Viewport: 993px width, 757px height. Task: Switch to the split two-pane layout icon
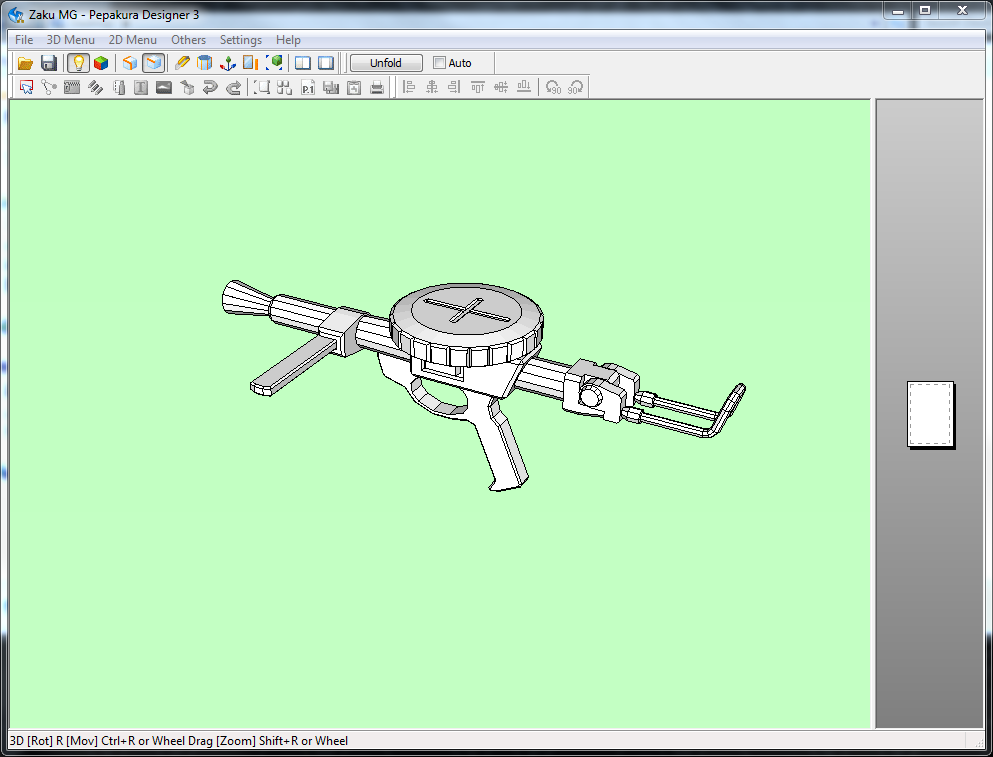[x=303, y=63]
